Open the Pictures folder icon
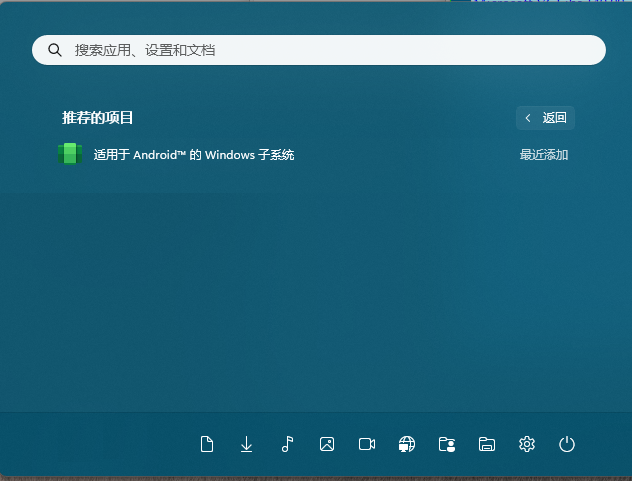This screenshot has width=632, height=481. pyautogui.click(x=327, y=444)
